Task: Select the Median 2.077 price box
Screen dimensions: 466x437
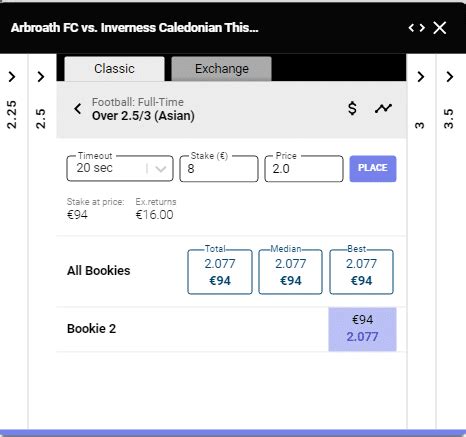Action: 291,272
